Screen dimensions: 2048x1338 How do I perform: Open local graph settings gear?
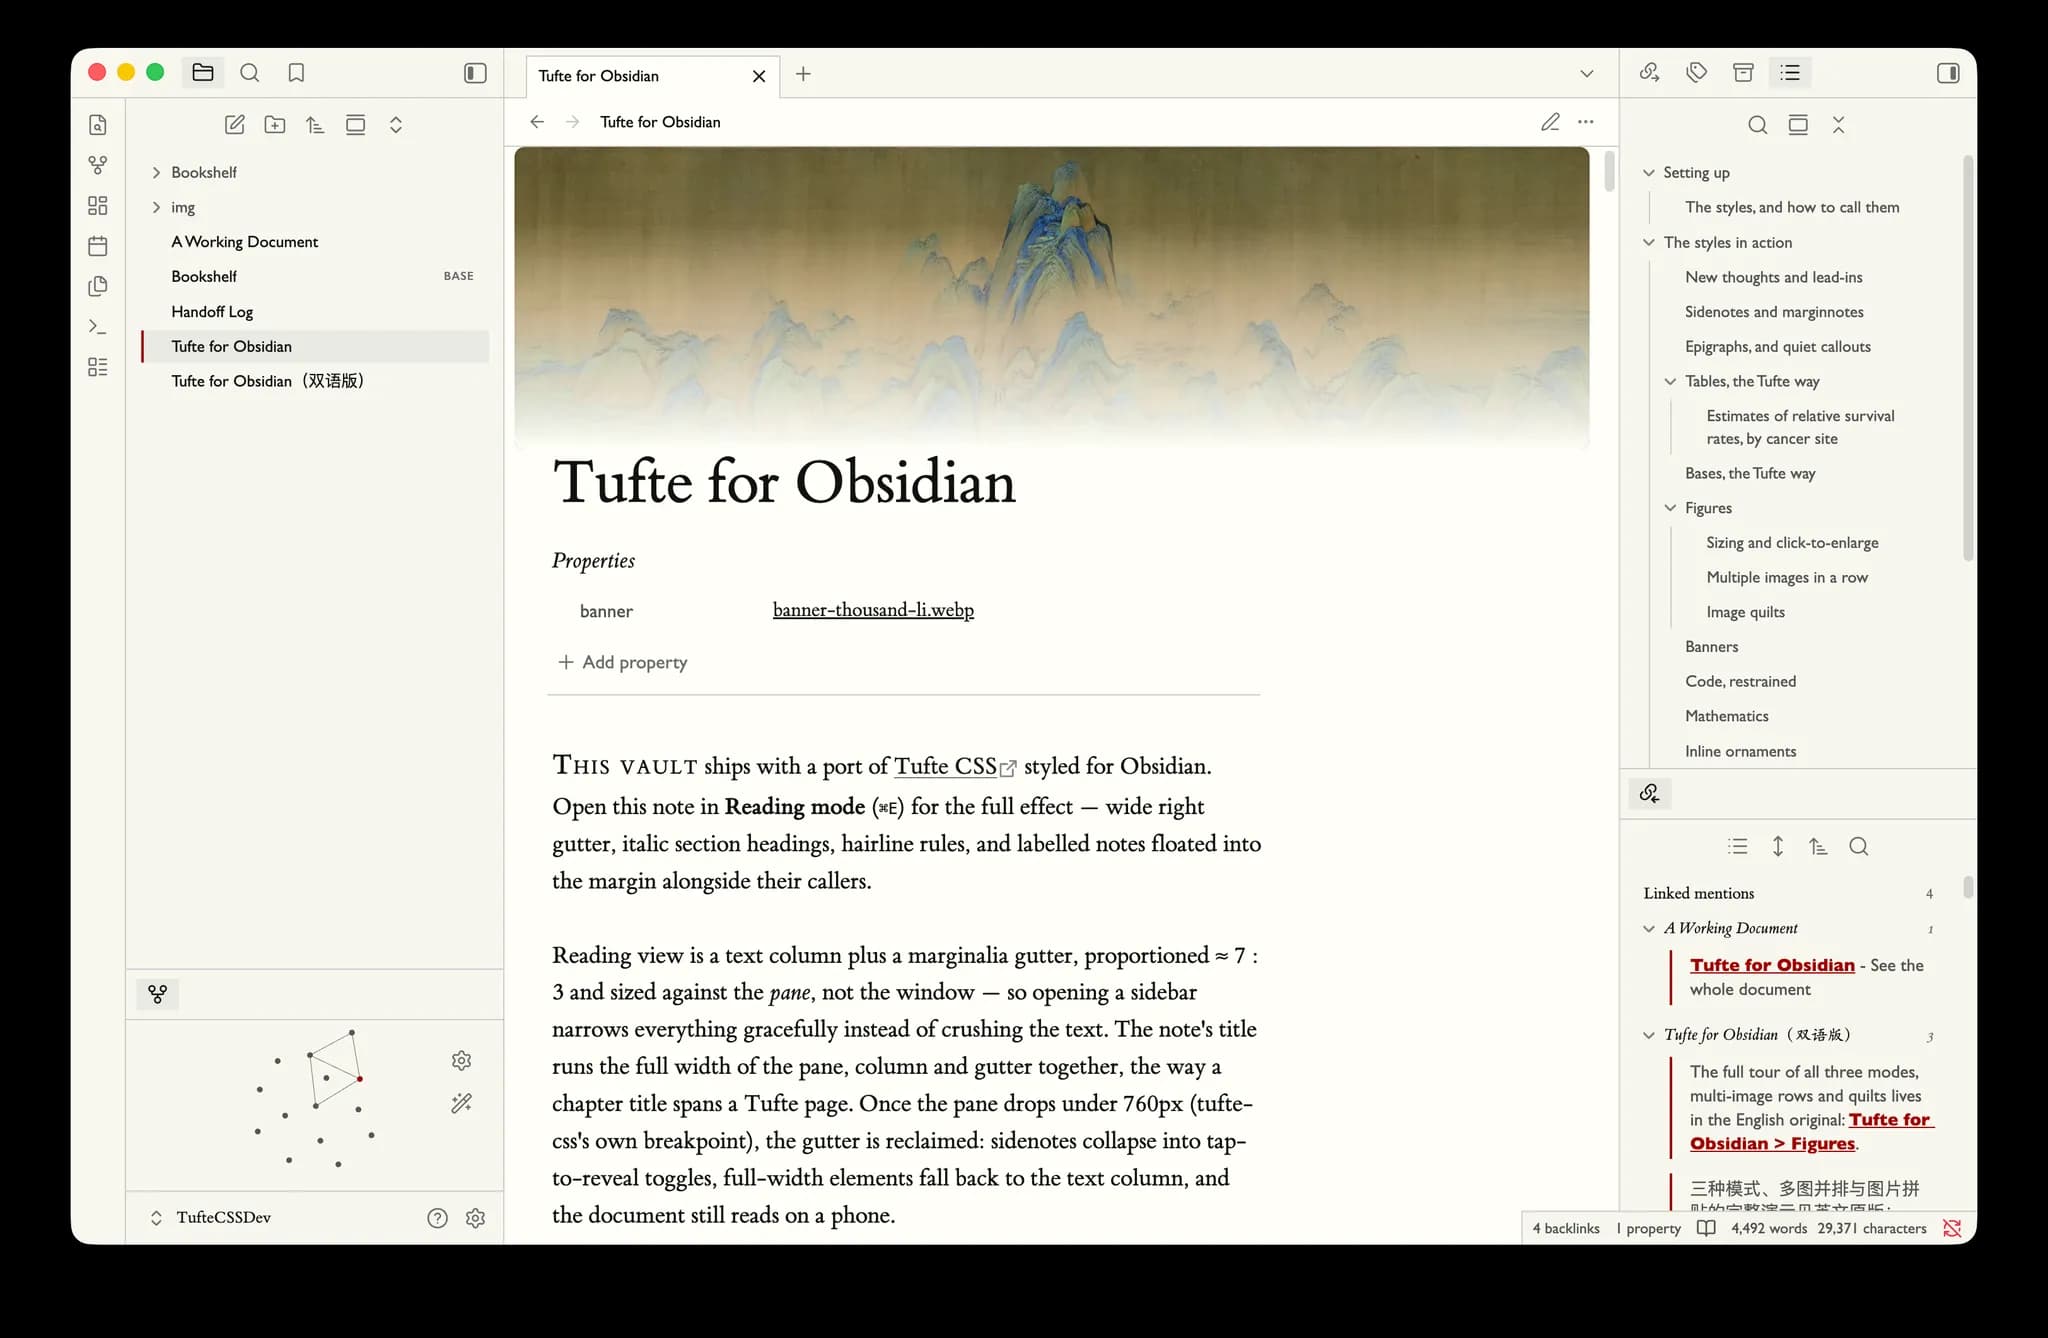pyautogui.click(x=461, y=1060)
